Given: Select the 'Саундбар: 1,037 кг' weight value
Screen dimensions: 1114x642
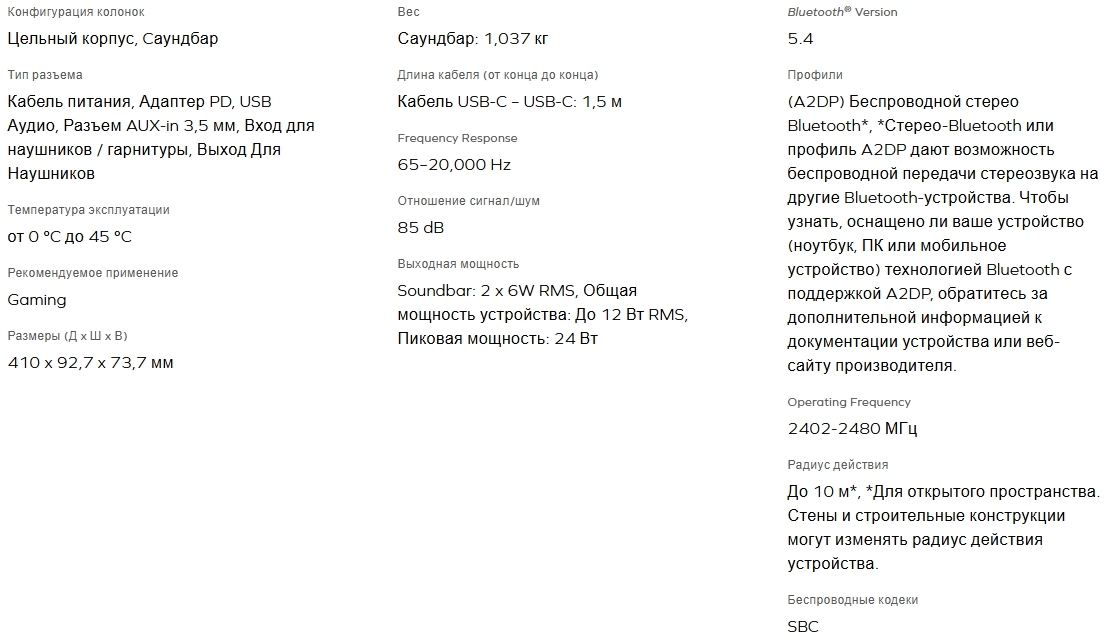Looking at the screenshot, I should (x=472, y=38).
